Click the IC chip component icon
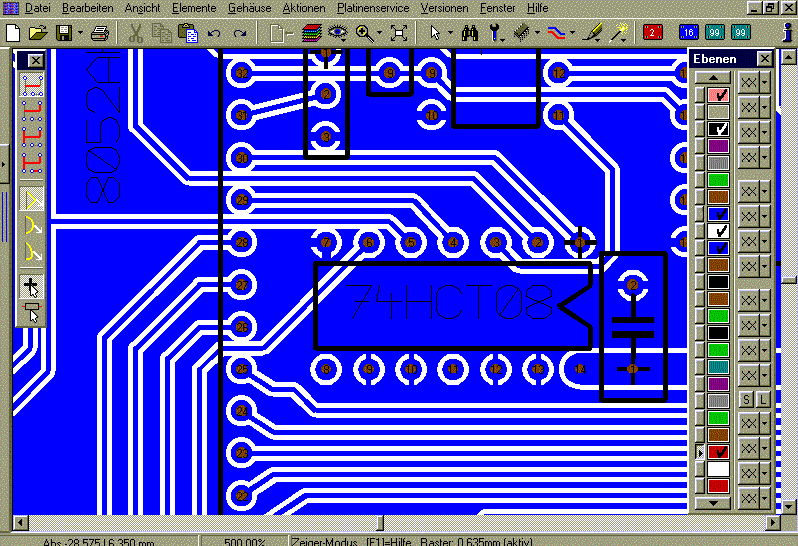Screen dimensions: 798x546 [x=521, y=33]
